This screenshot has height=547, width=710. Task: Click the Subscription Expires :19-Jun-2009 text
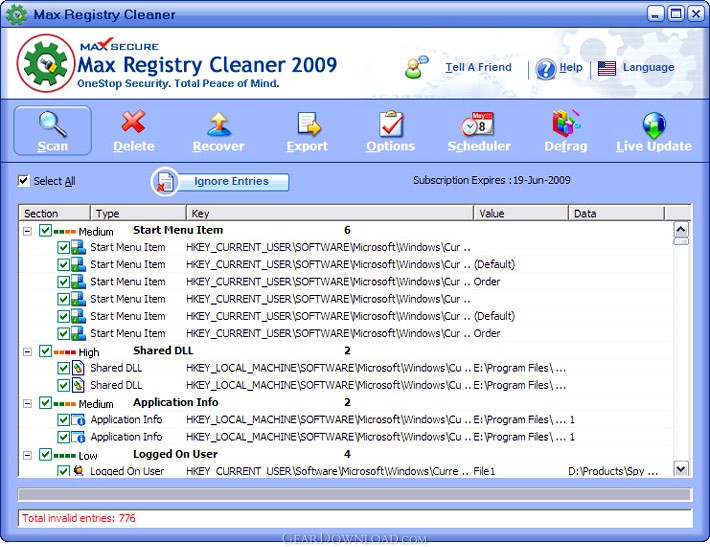(491, 180)
